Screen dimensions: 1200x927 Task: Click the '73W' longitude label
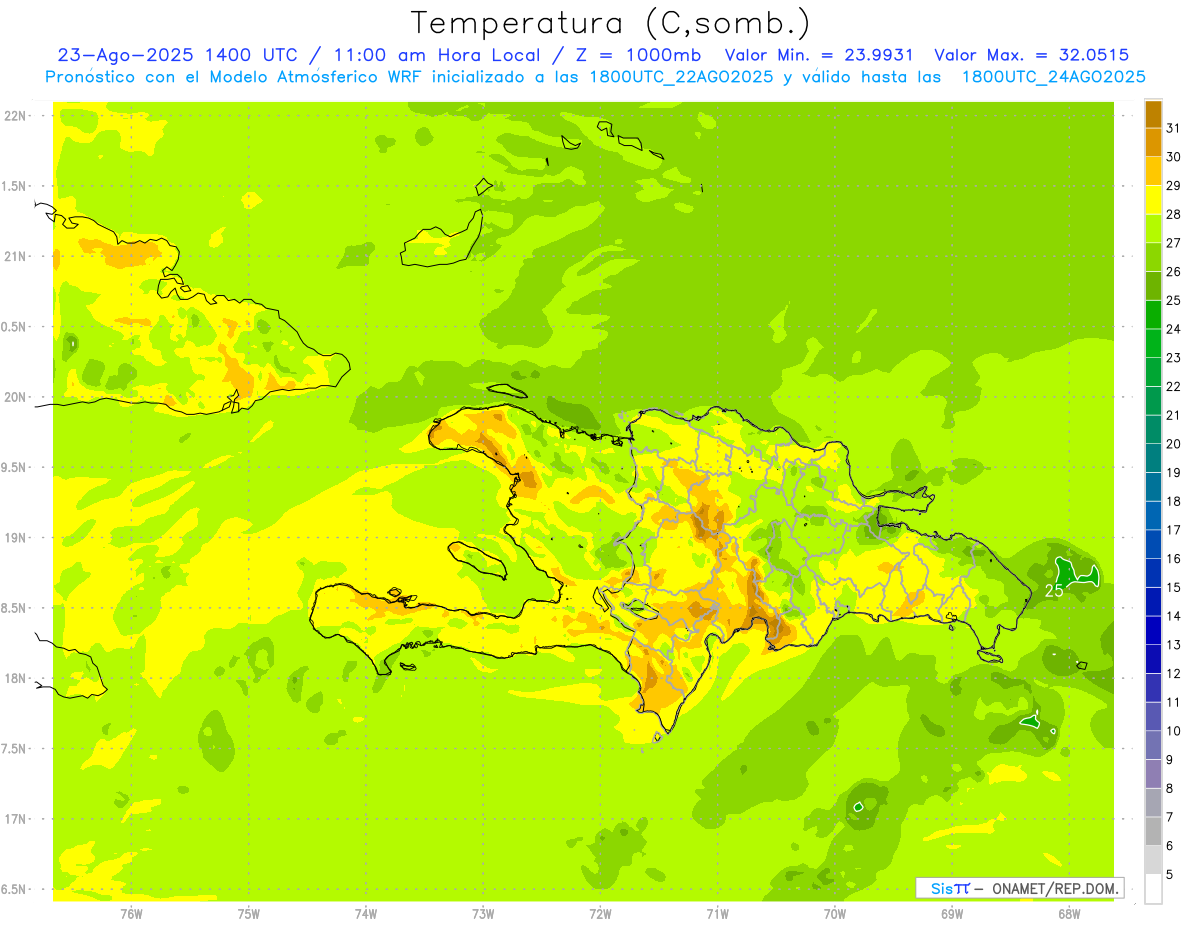pos(483,913)
